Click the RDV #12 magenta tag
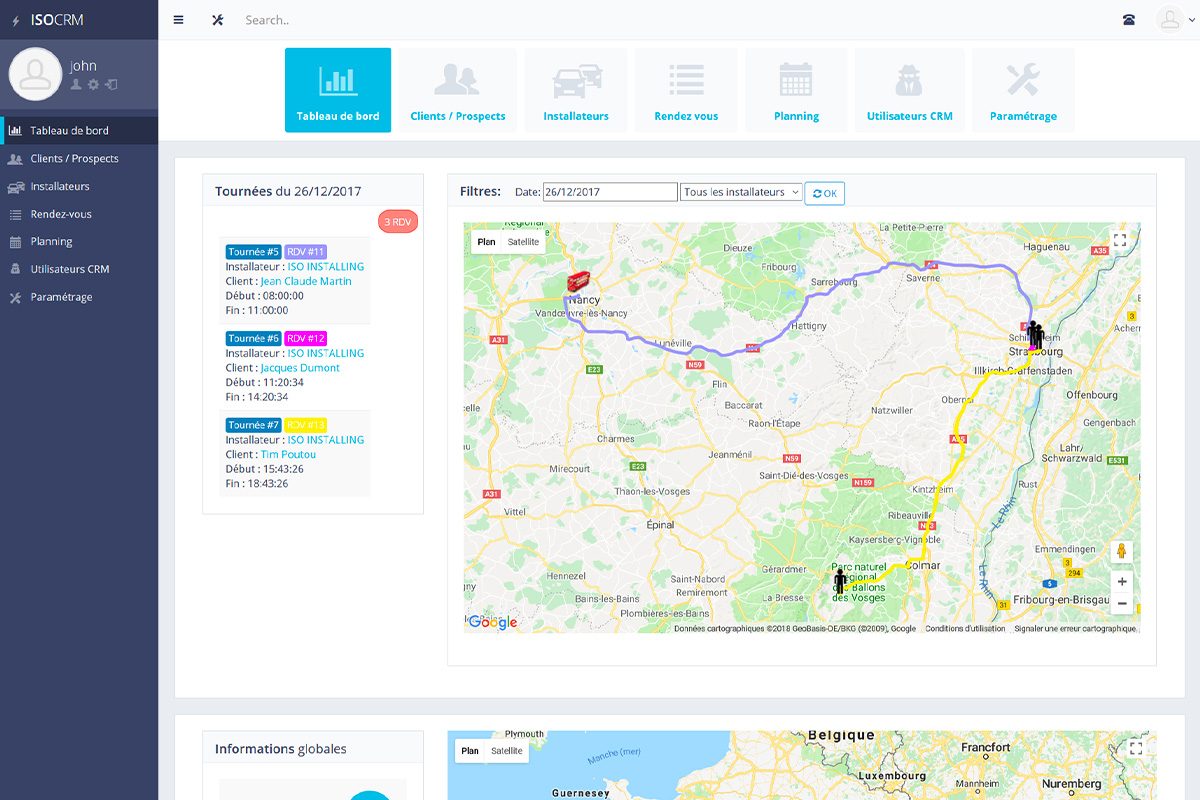This screenshot has height=800, width=1200. coord(306,339)
